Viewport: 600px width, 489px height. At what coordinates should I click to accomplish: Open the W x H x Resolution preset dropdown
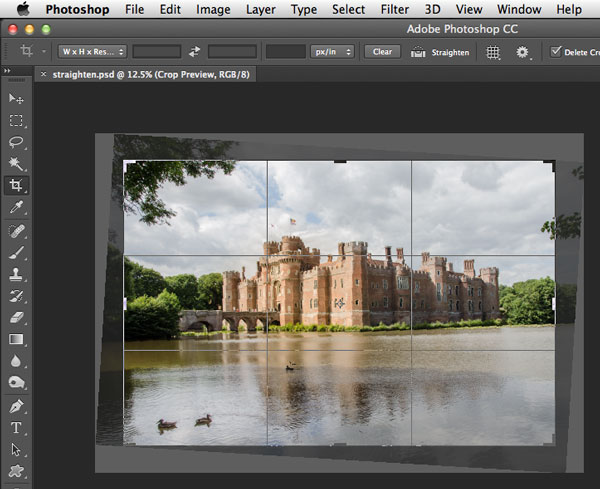pyautogui.click(x=91, y=51)
